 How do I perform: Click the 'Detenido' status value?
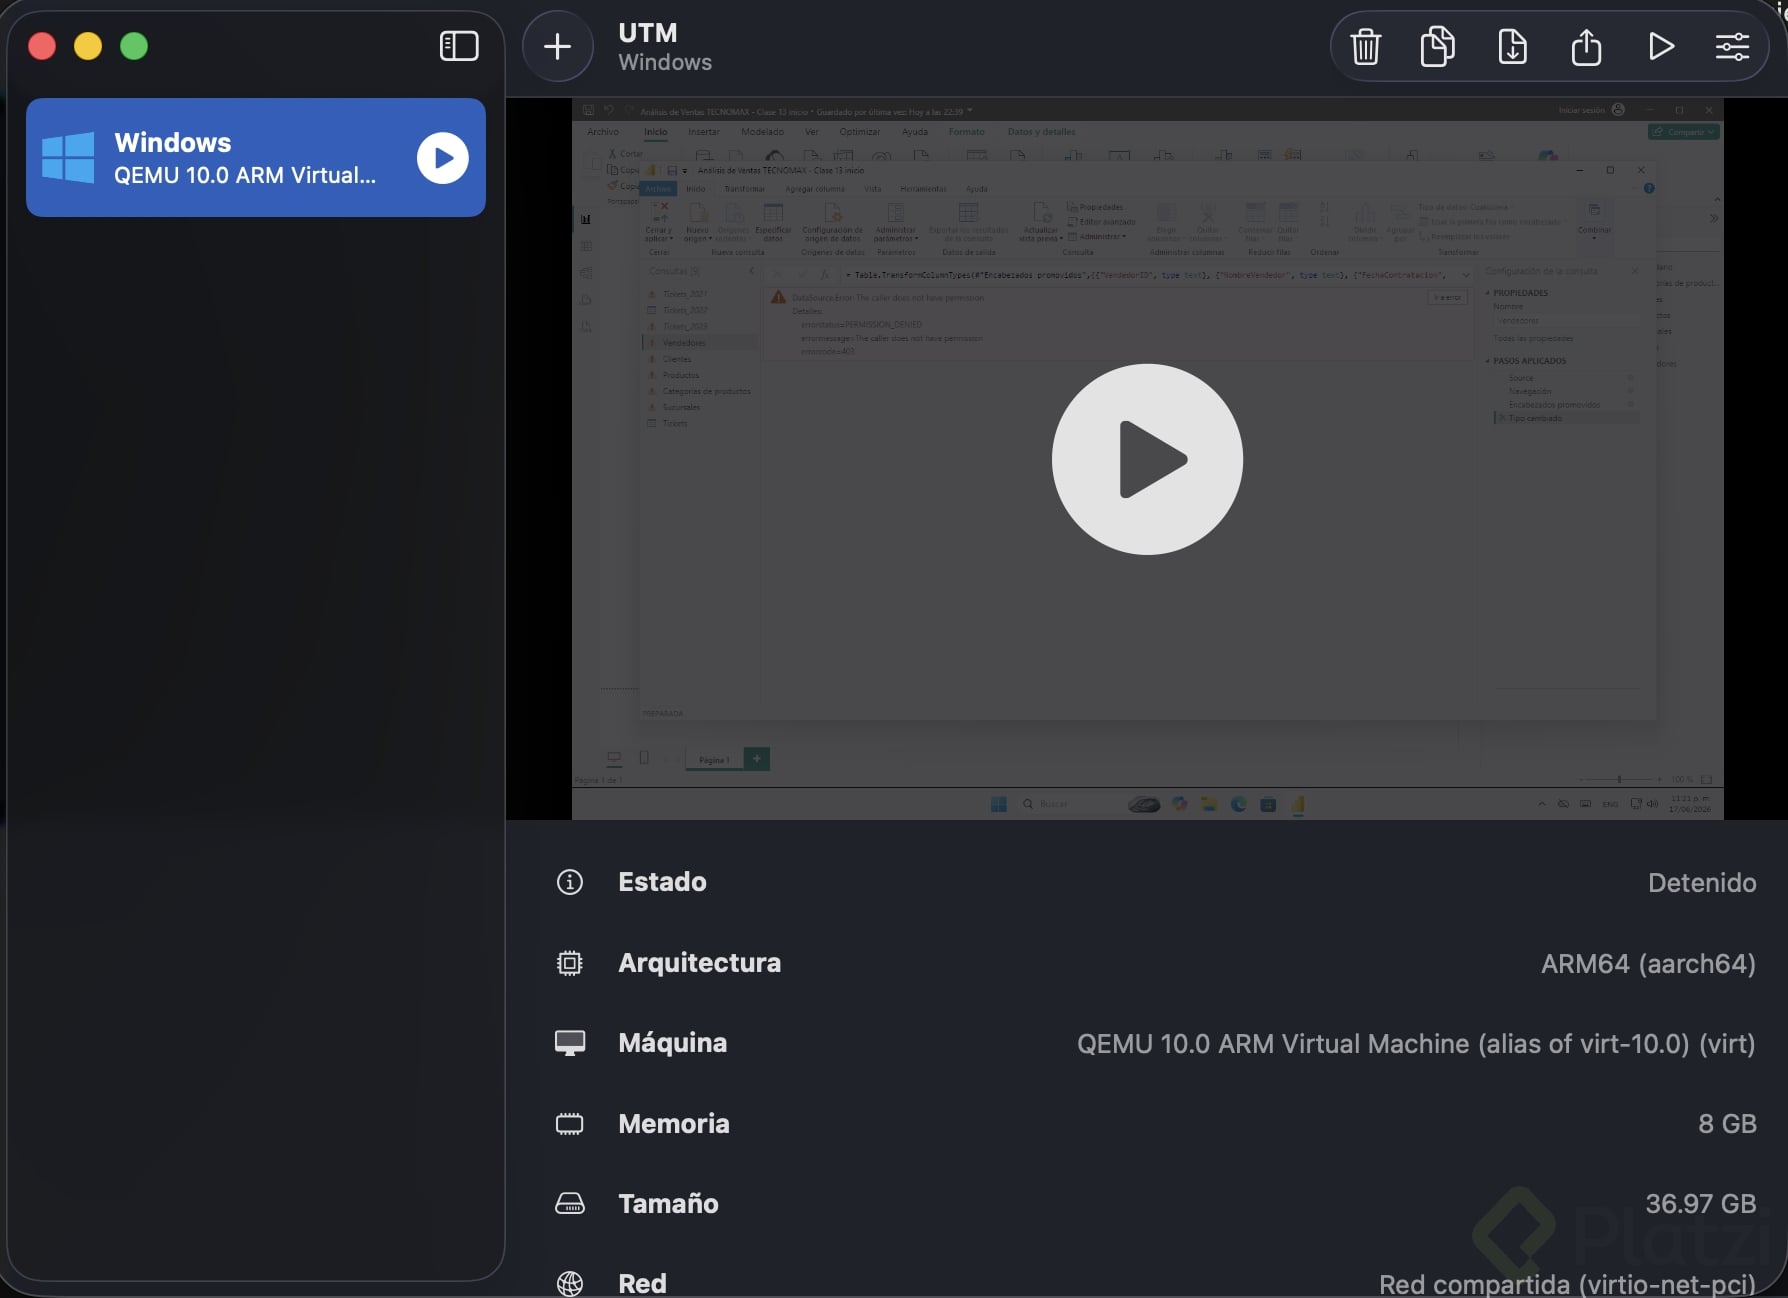(x=1702, y=883)
